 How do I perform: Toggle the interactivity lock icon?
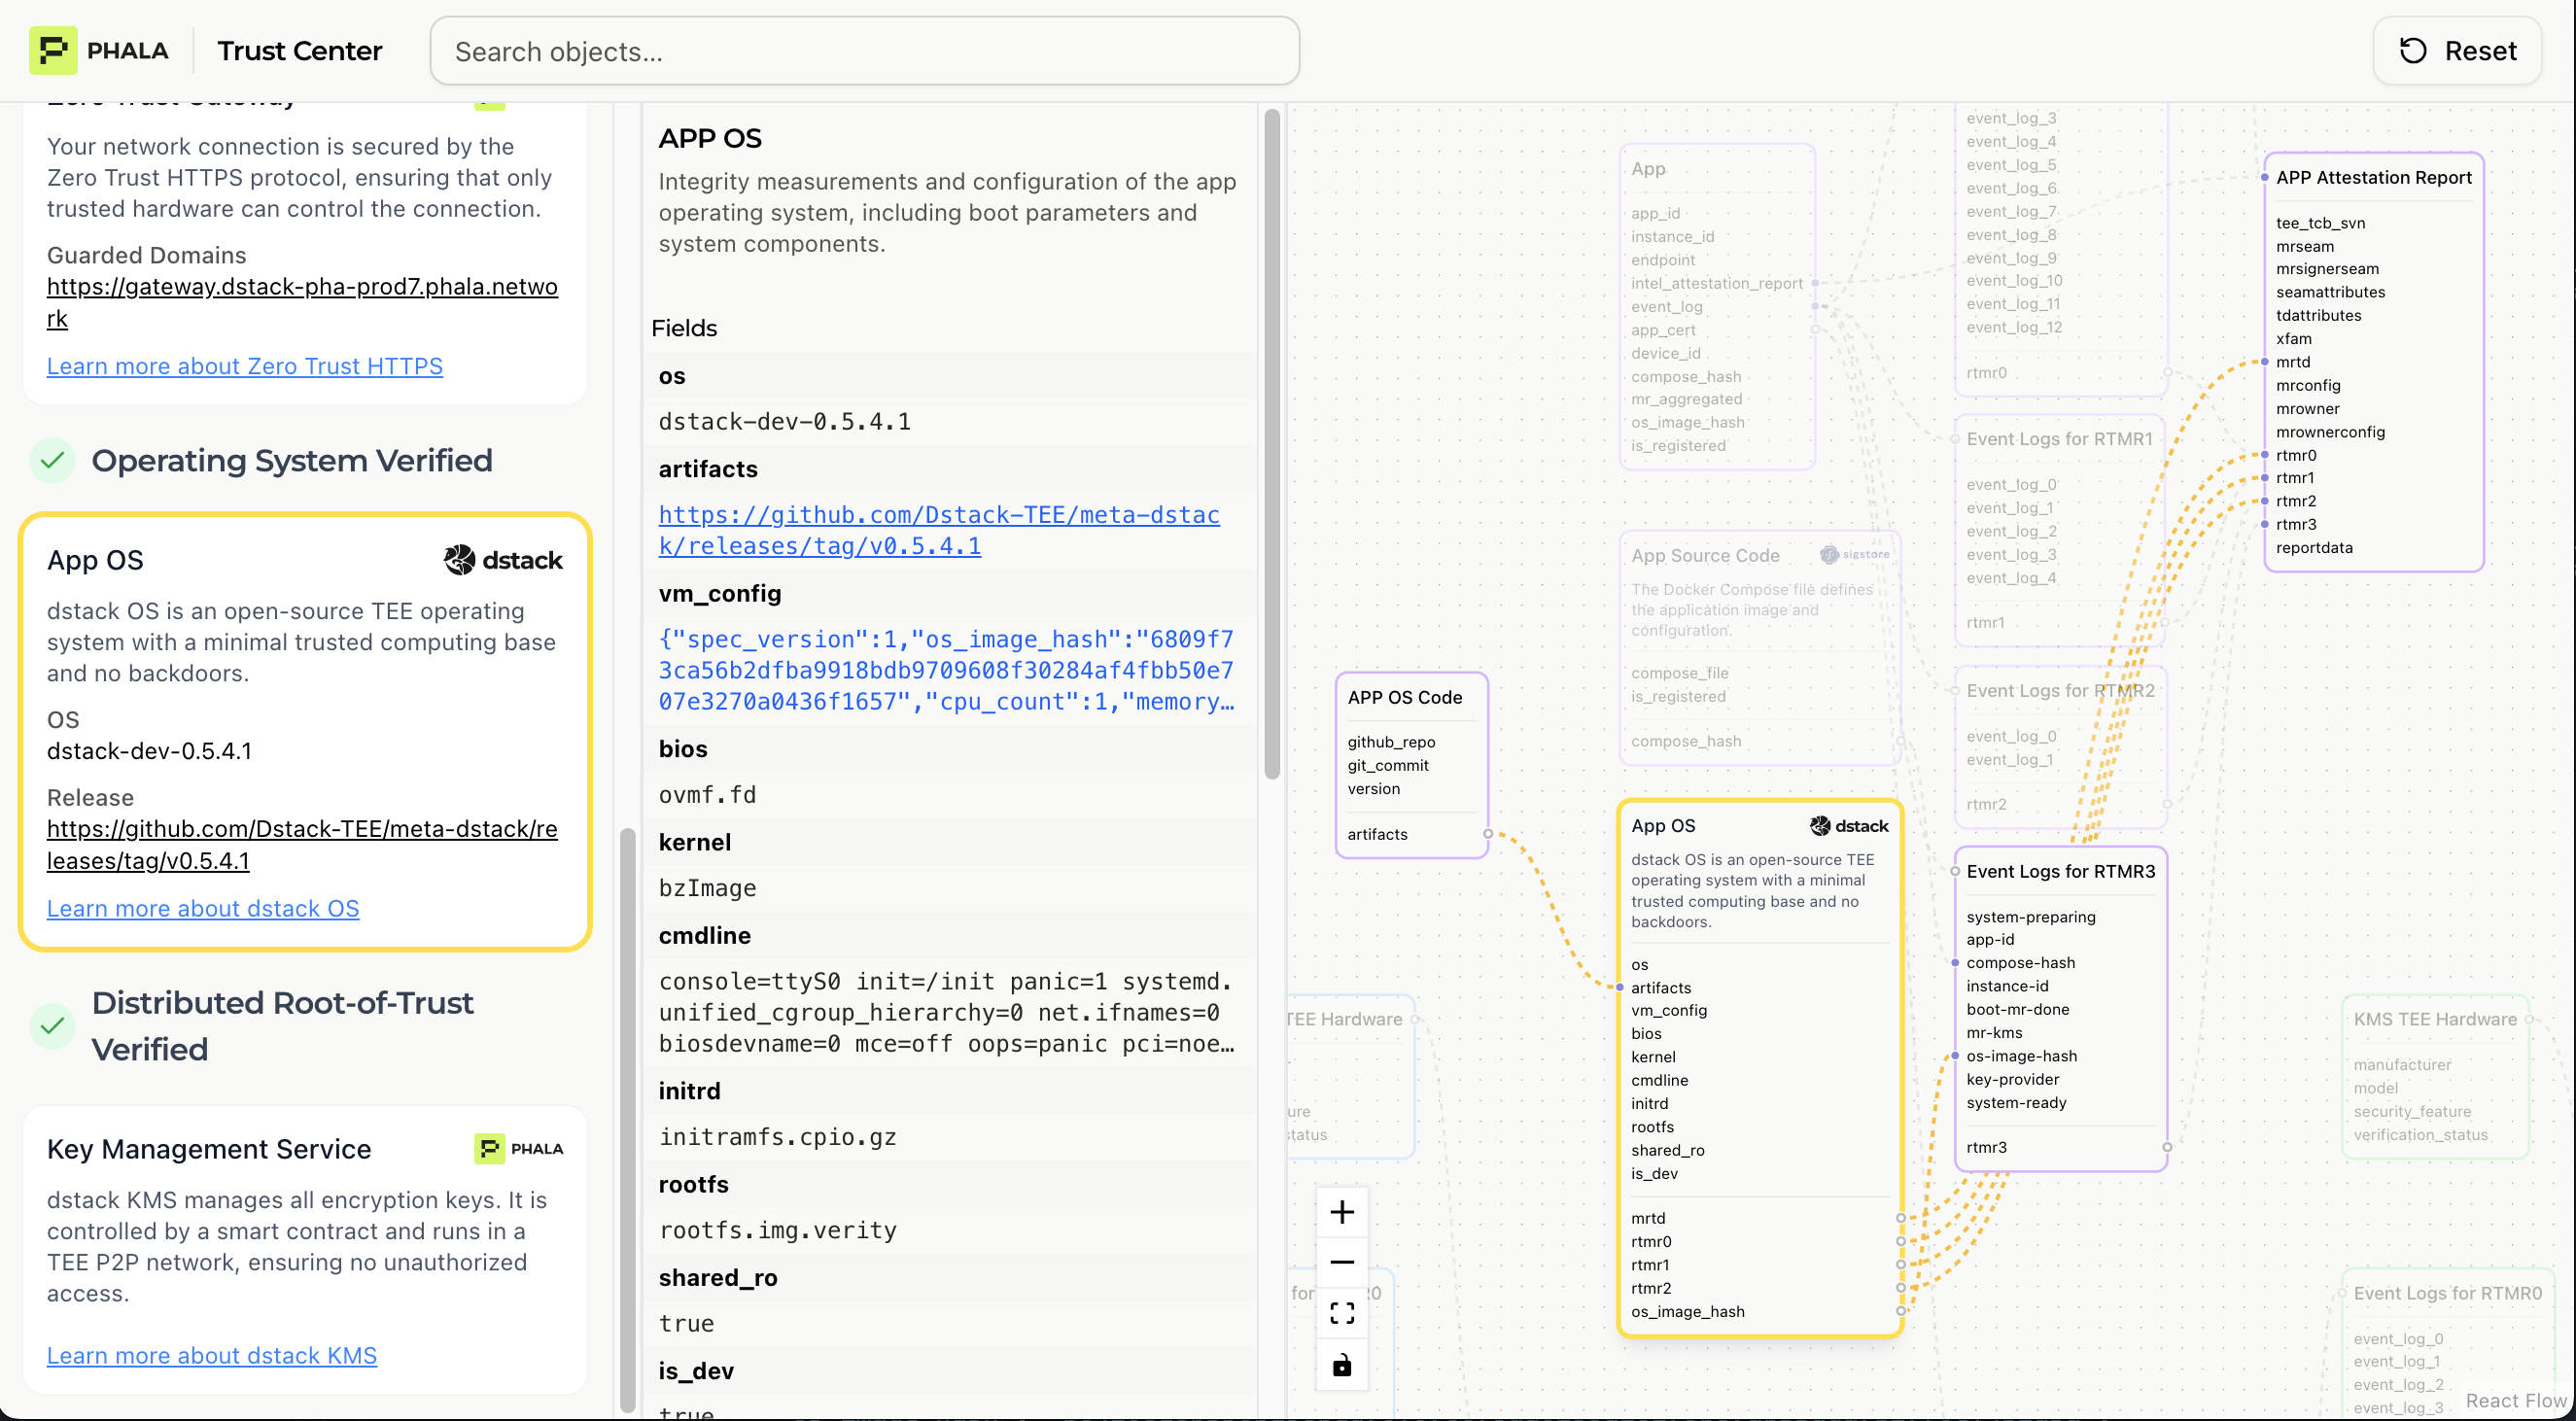1342,1365
